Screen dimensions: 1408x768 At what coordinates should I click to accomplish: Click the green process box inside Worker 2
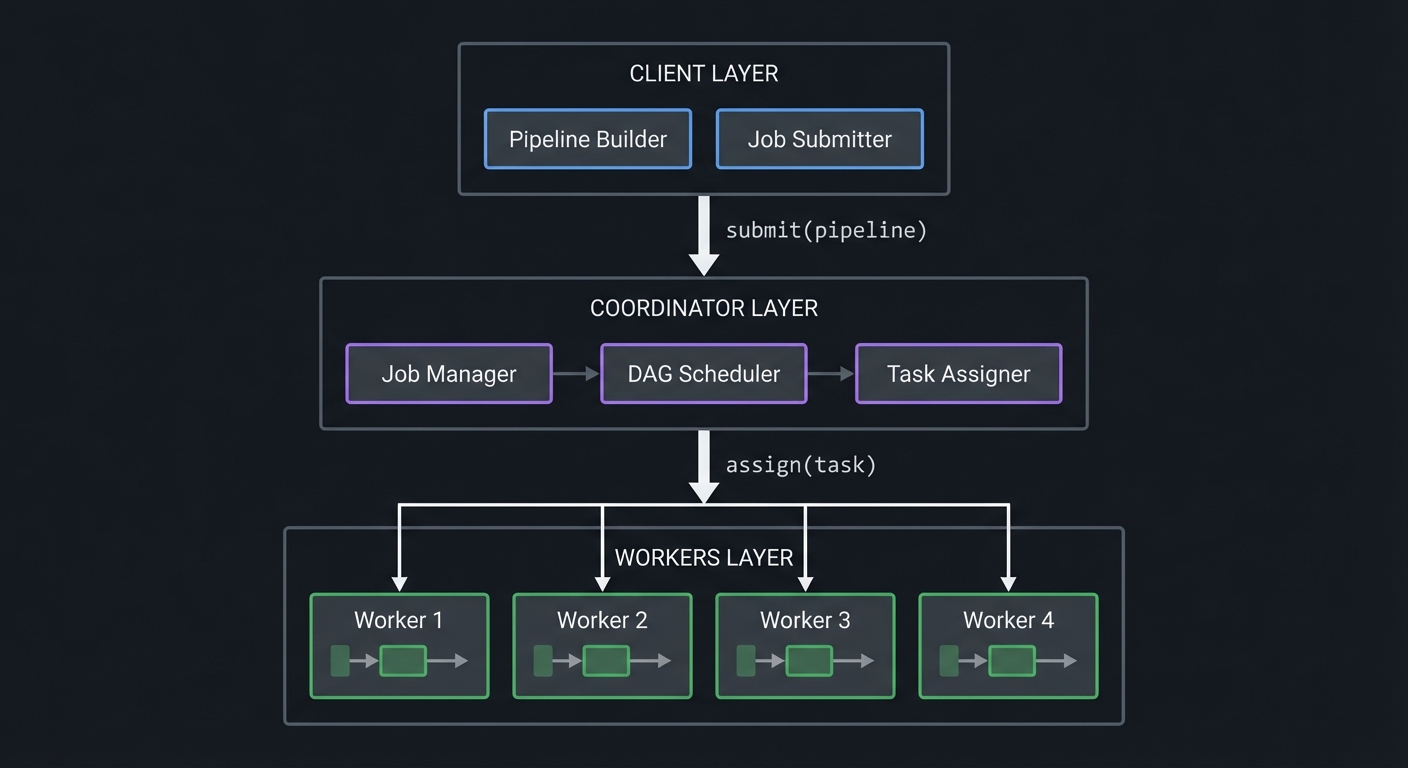(607, 660)
